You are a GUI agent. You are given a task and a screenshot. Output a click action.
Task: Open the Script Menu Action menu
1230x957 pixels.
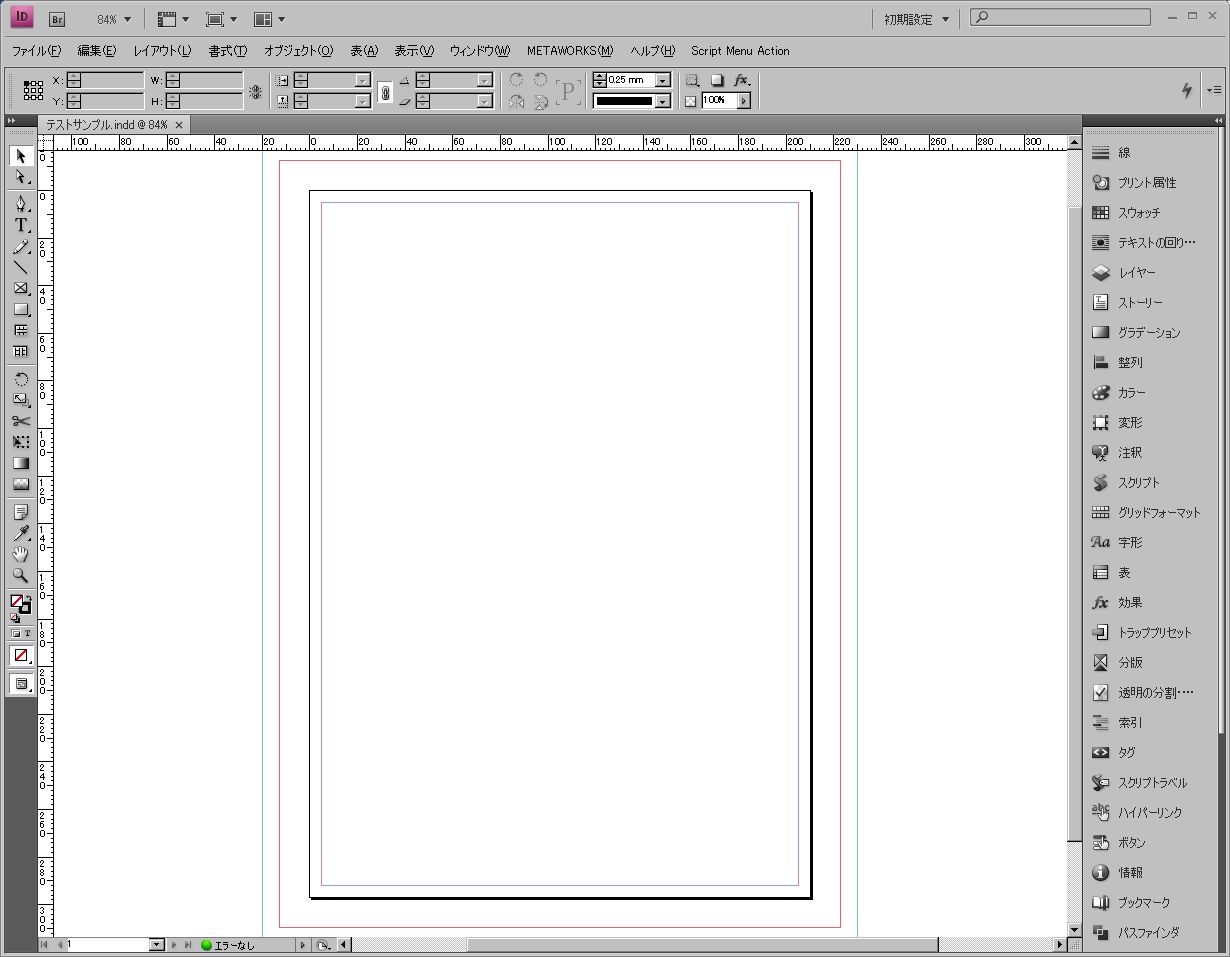tap(740, 51)
